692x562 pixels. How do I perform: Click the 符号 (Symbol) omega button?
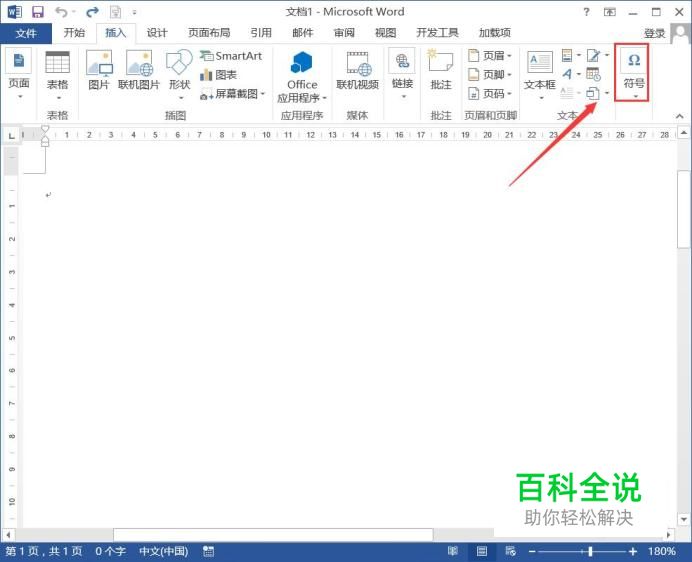coord(634,60)
